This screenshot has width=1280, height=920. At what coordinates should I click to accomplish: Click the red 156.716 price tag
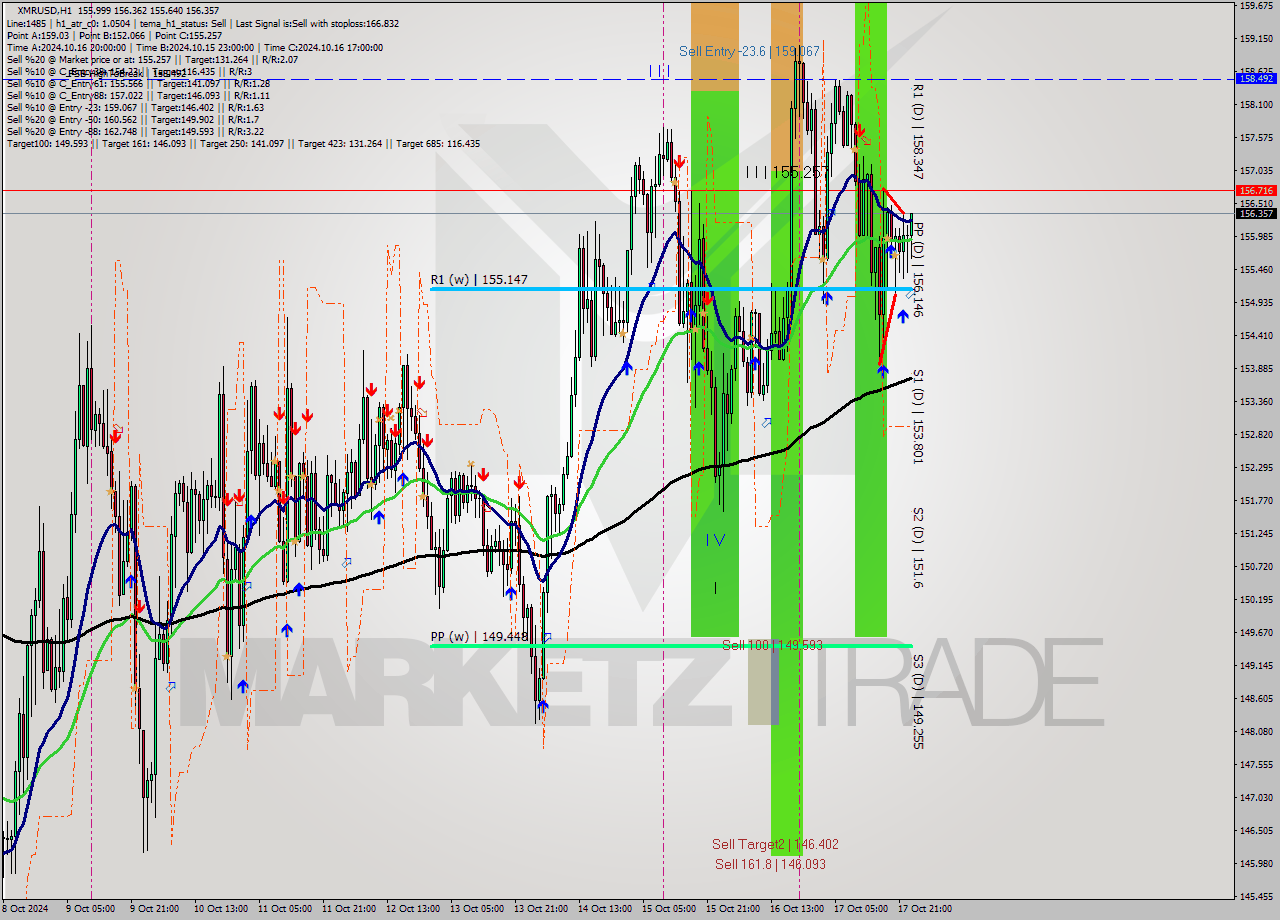[x=1256, y=190]
